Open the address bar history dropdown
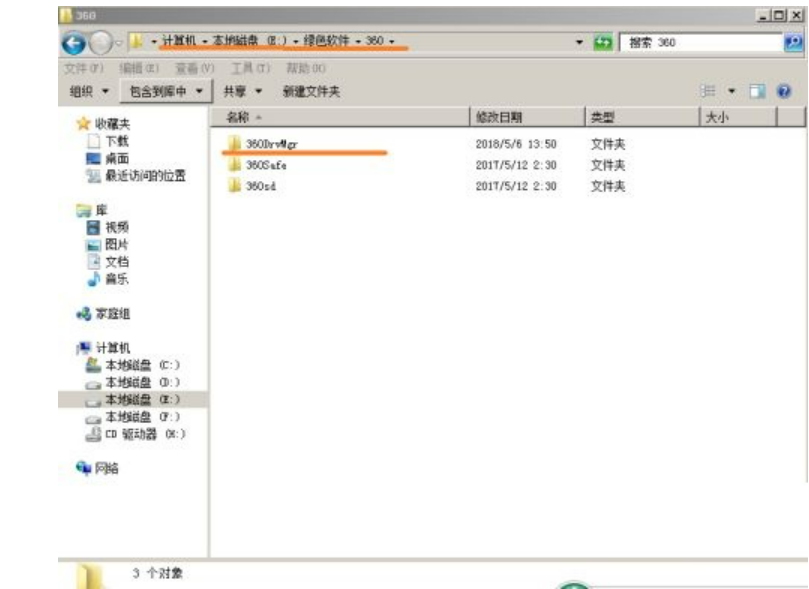The width and height of the screenshot is (809, 589). click(x=579, y=42)
